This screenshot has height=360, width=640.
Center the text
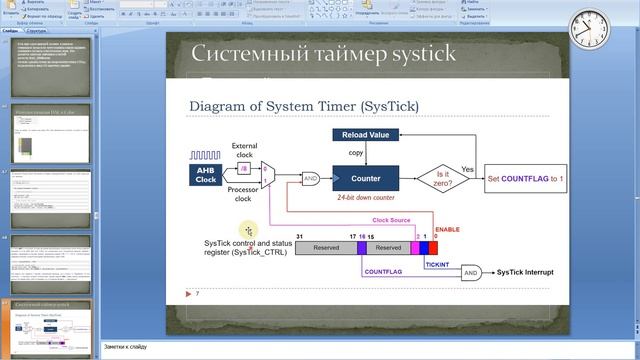pos(207,14)
